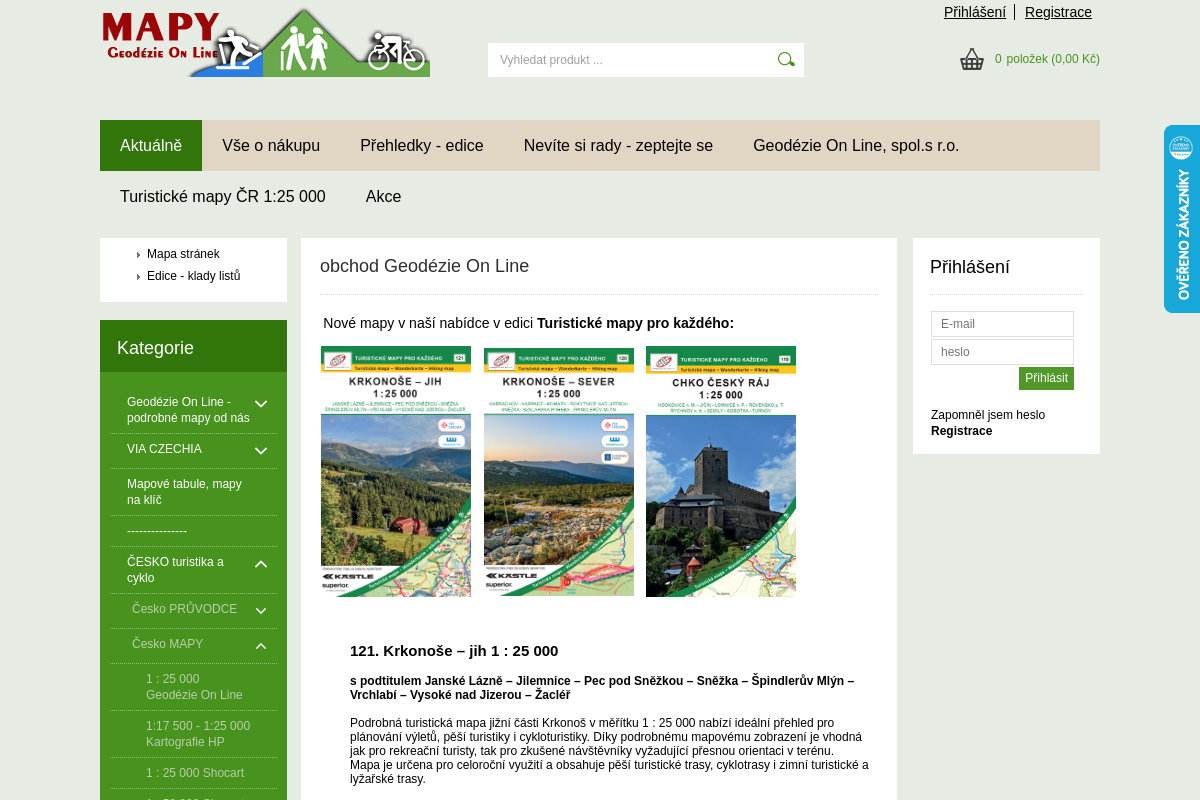The width and height of the screenshot is (1200, 800).
Task: Open the Vše o nákupu menu
Action: pos(271,146)
